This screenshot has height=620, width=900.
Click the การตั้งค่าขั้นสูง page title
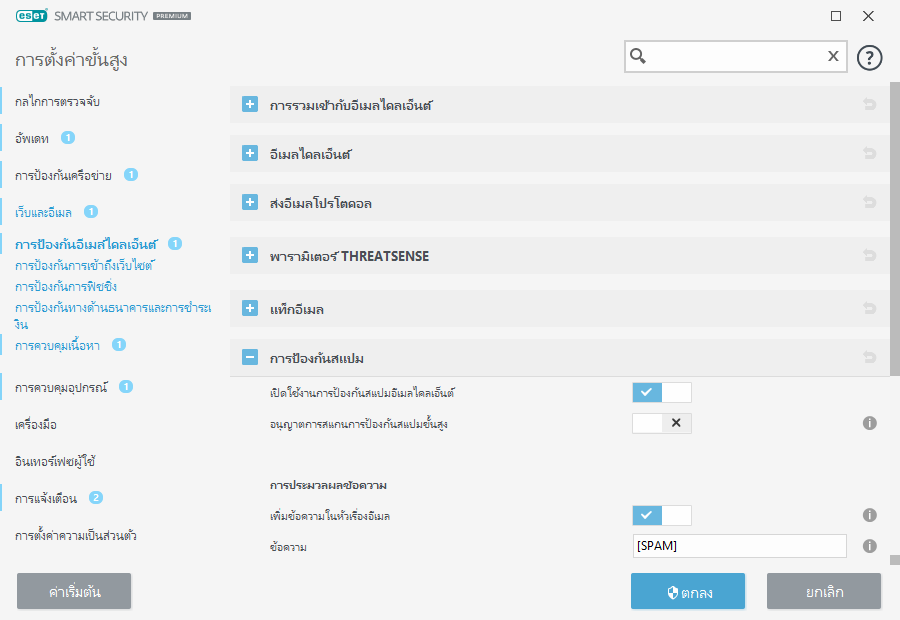coord(71,60)
